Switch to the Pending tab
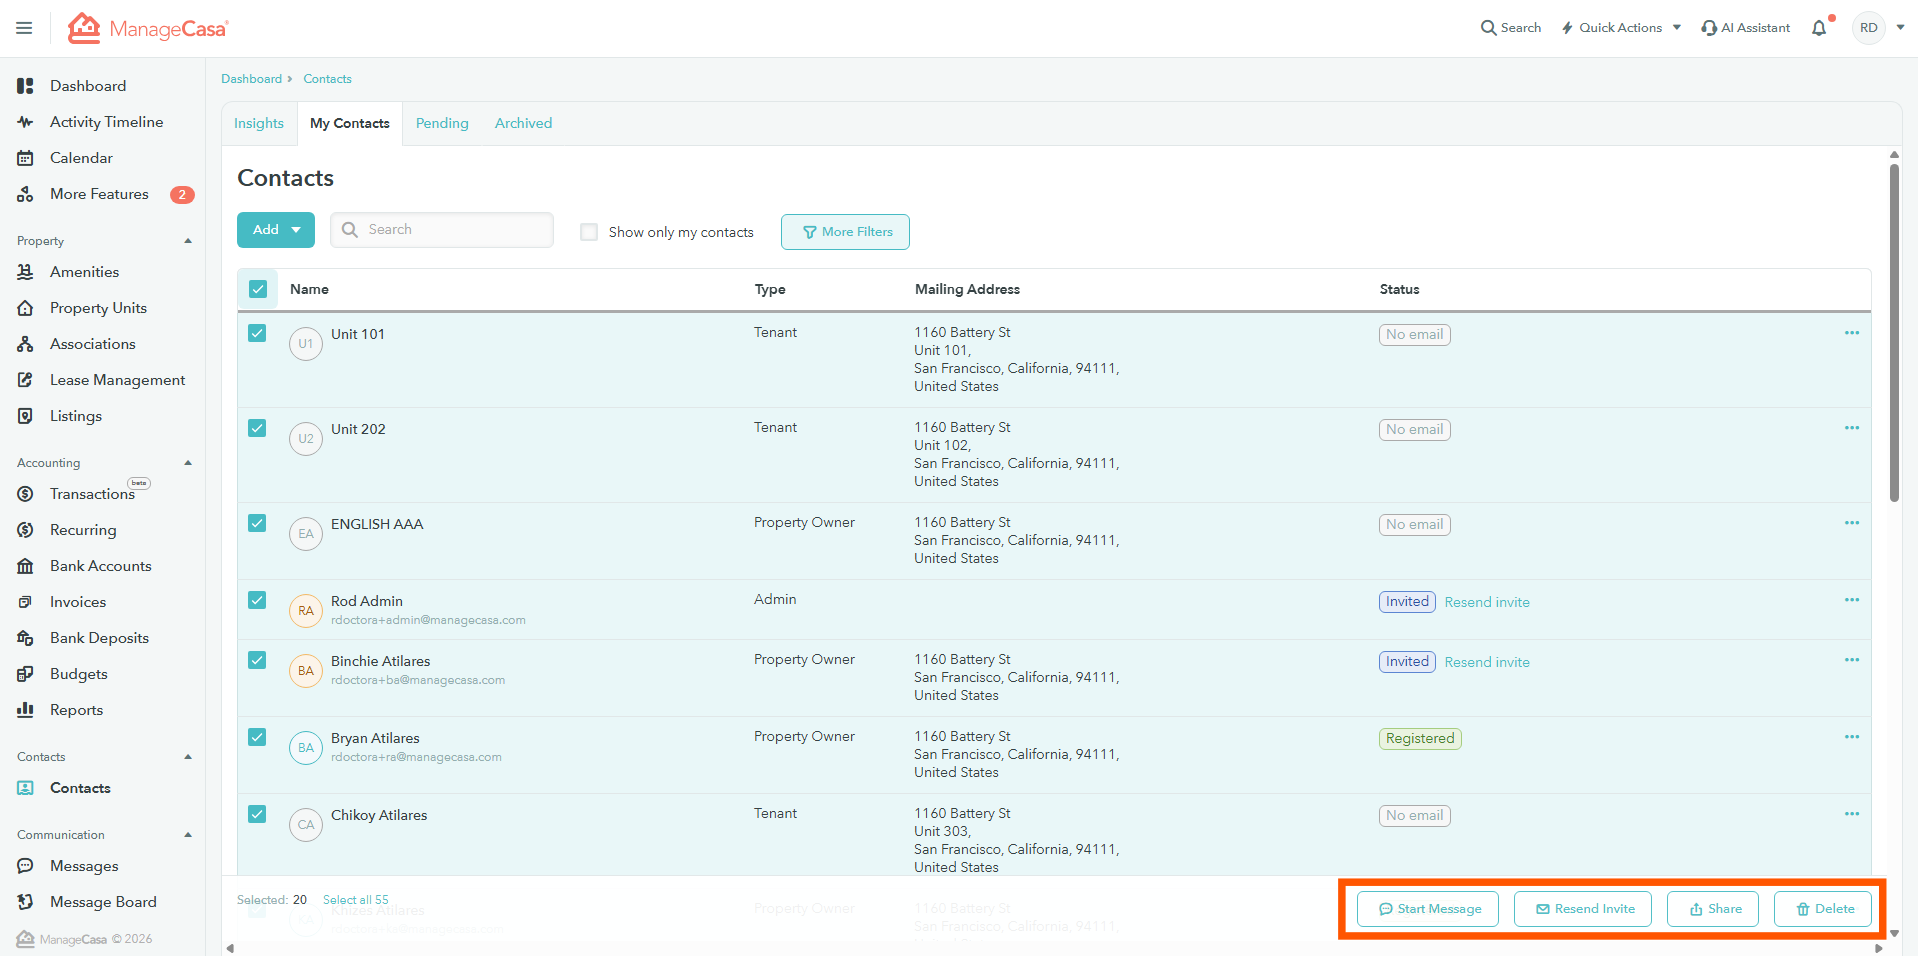This screenshot has width=1918, height=956. coord(442,123)
